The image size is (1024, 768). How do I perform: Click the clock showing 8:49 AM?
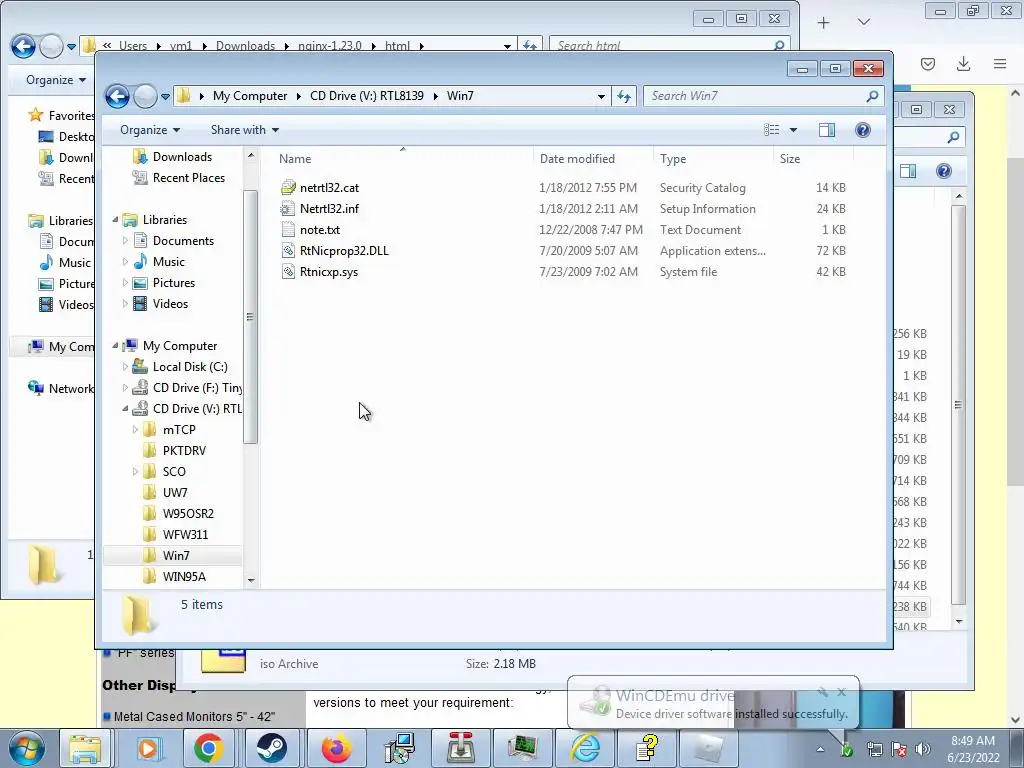tap(973, 741)
